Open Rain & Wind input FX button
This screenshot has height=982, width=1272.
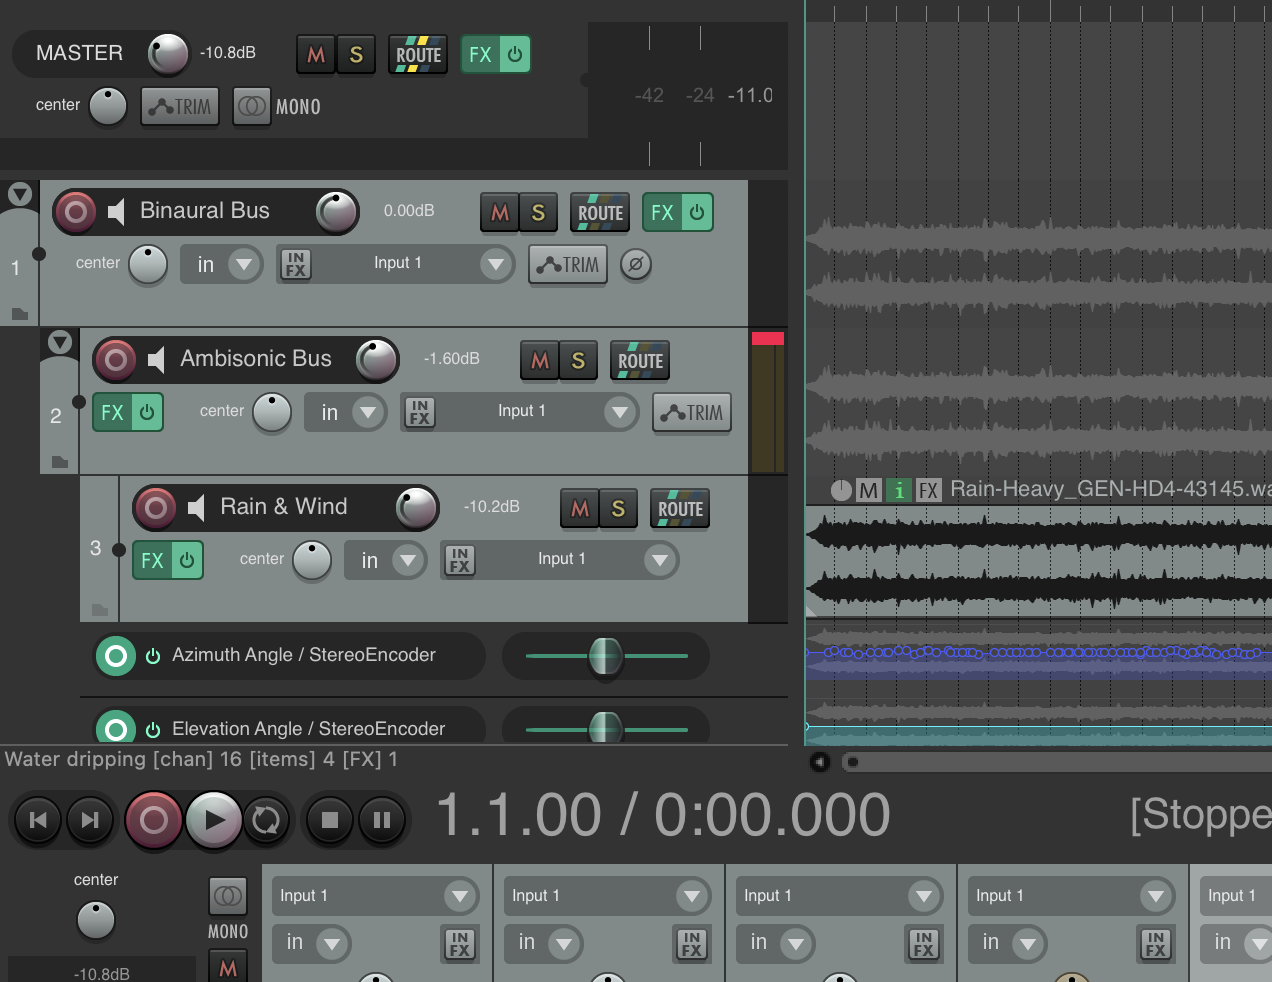[460, 560]
